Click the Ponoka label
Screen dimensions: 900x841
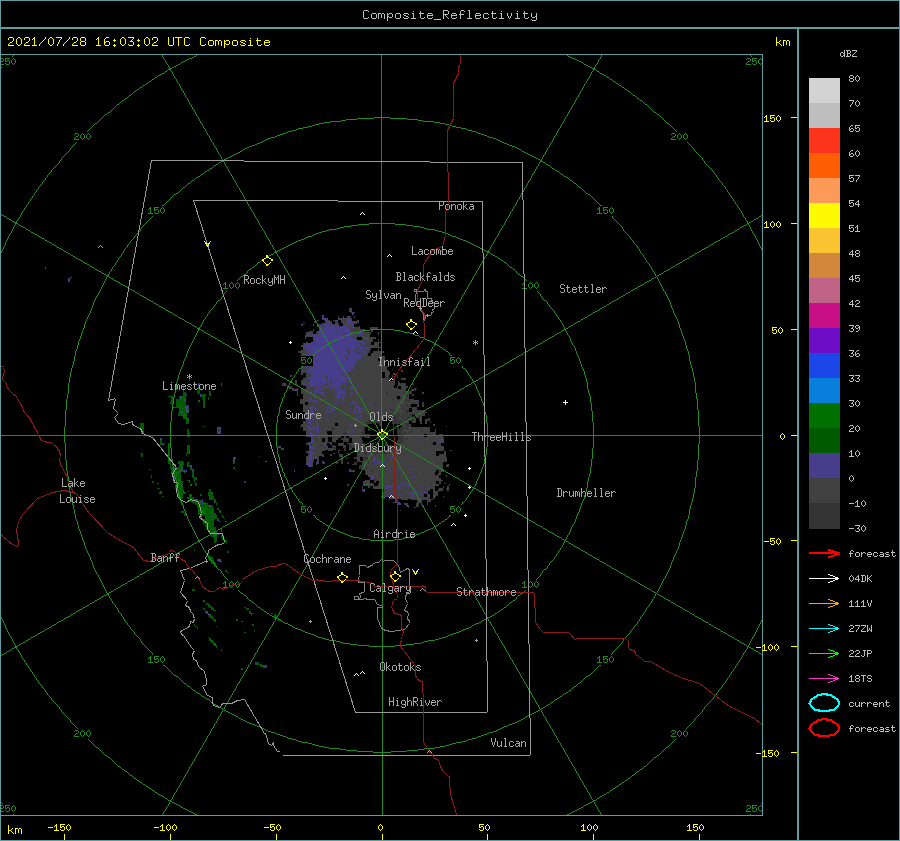pyautogui.click(x=456, y=206)
